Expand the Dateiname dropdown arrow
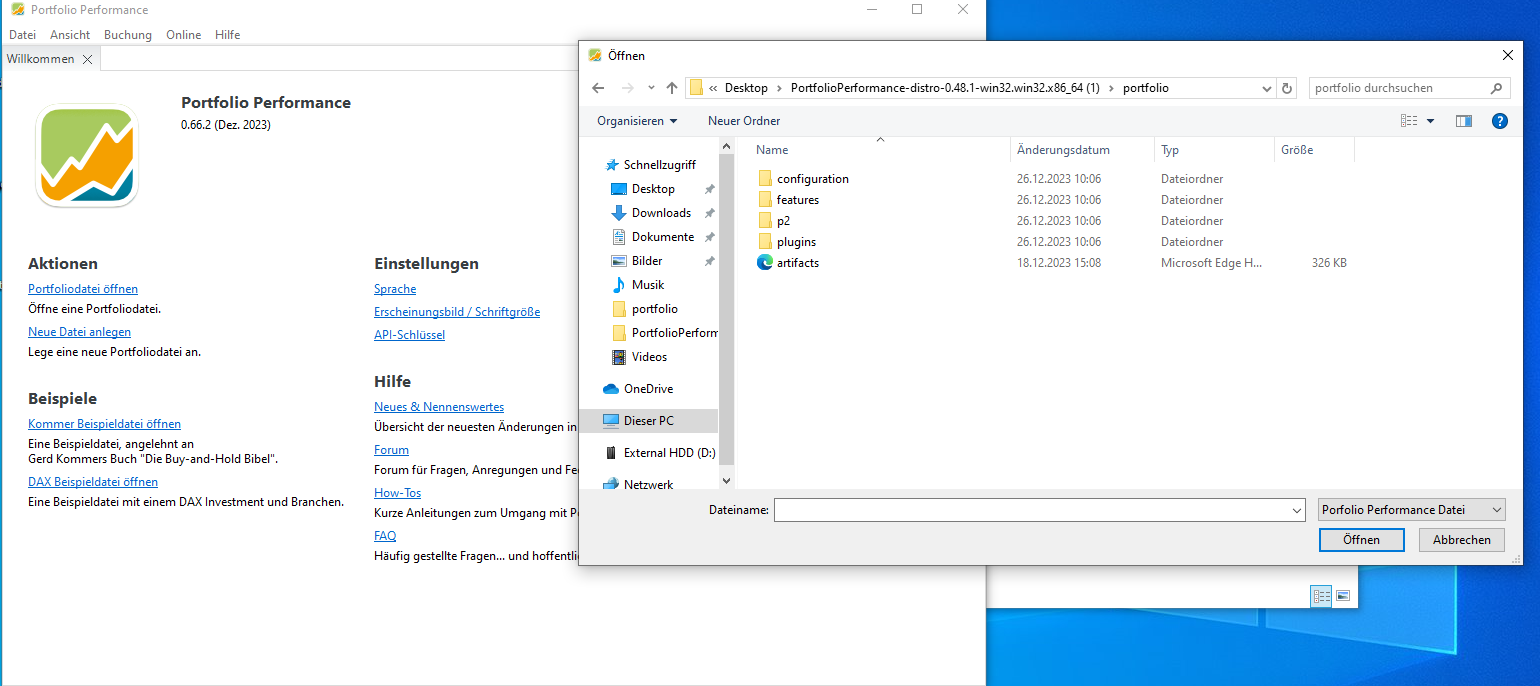This screenshot has width=1540, height=686. pyautogui.click(x=1297, y=510)
